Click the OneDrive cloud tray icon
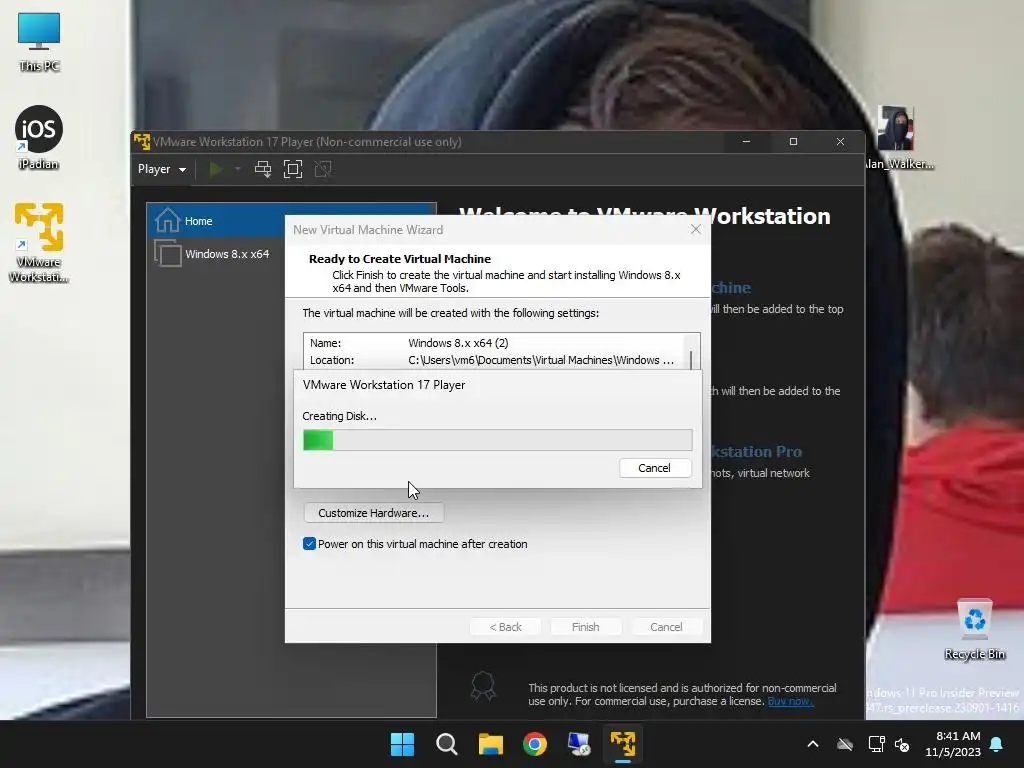The width and height of the screenshot is (1024, 768). (x=845, y=744)
